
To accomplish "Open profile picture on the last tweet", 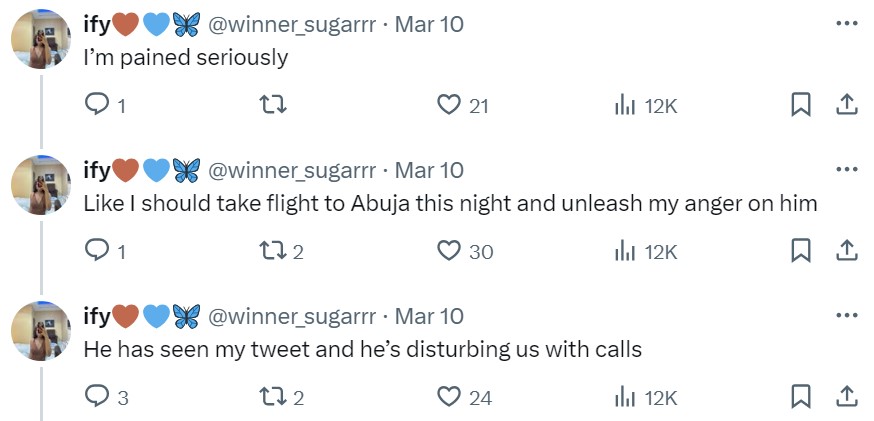I will [40, 332].
